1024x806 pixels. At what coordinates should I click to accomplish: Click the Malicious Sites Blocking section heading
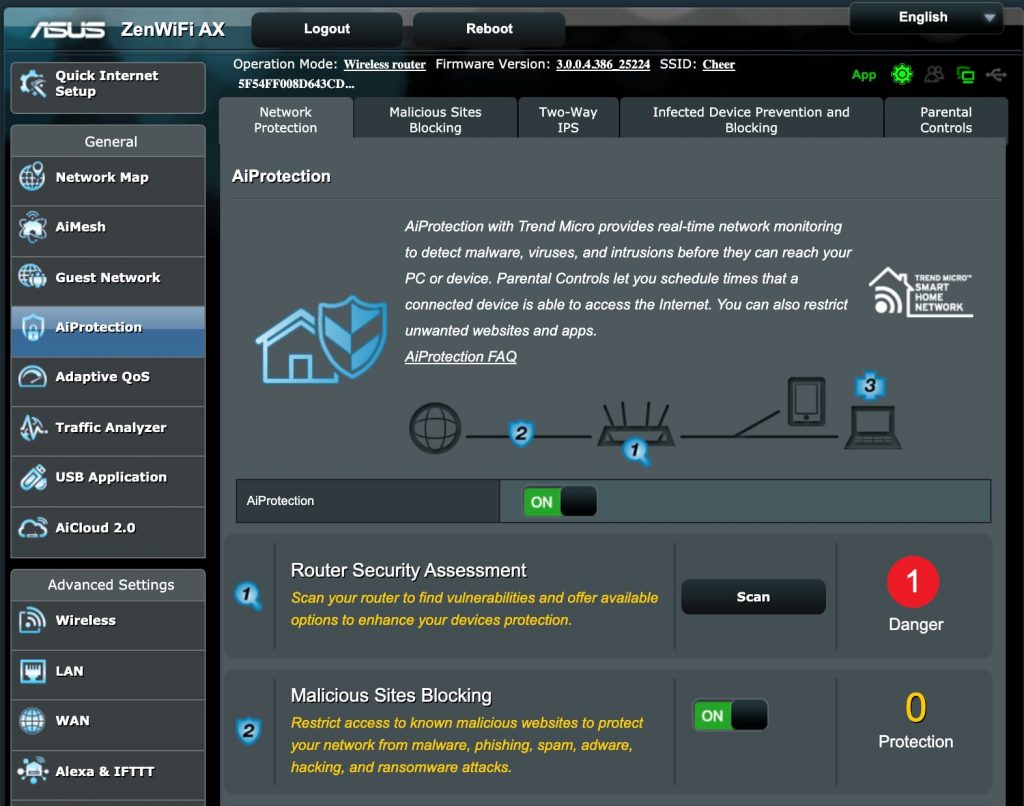[391, 696]
